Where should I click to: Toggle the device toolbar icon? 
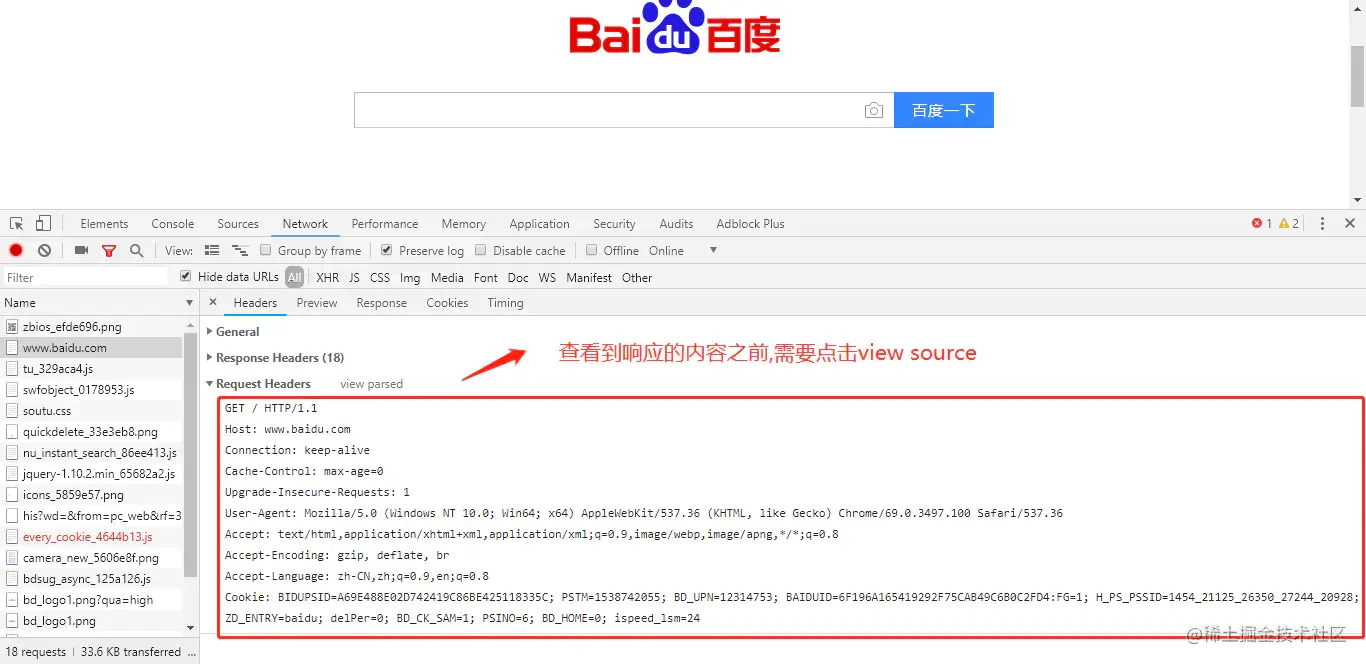point(43,223)
